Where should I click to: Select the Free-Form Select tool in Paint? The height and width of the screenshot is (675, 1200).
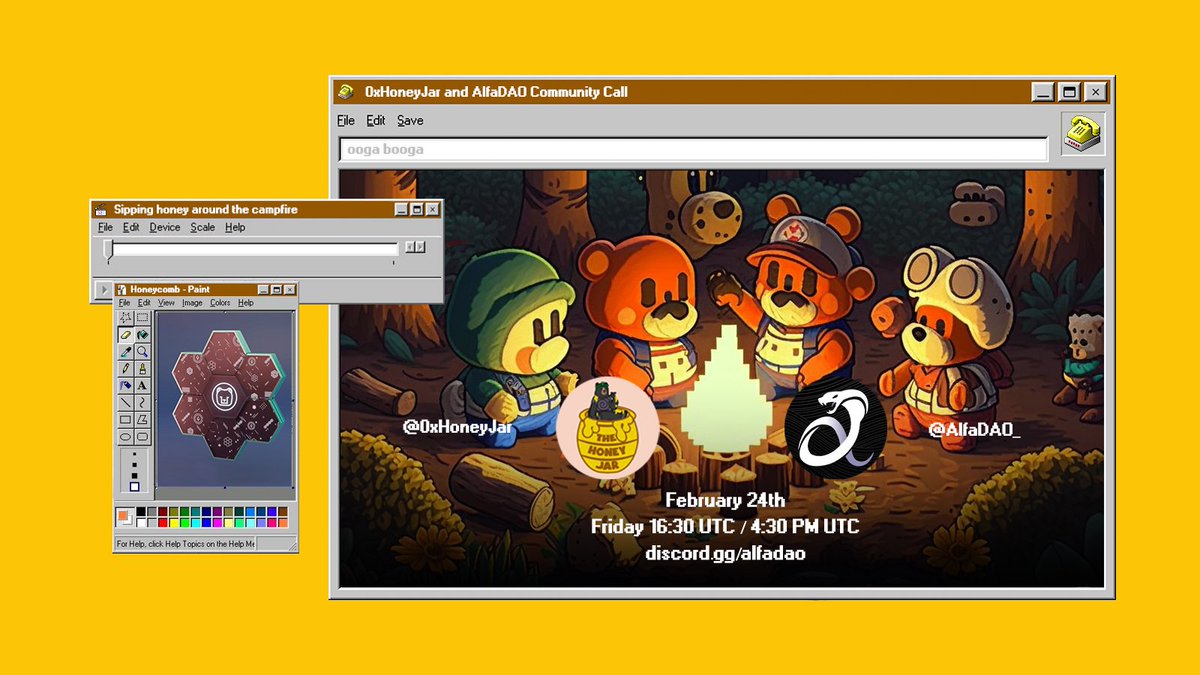click(x=126, y=317)
